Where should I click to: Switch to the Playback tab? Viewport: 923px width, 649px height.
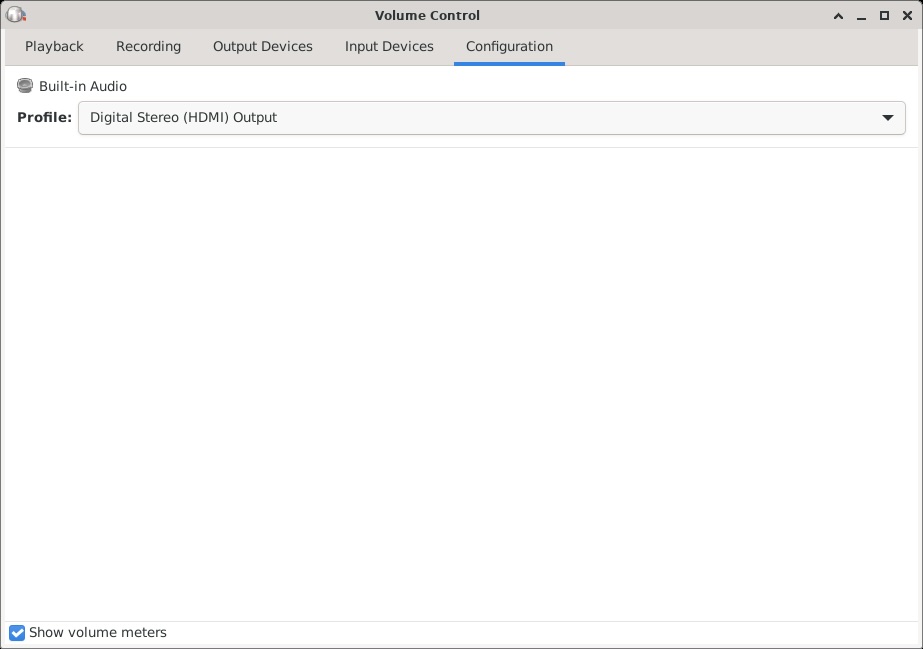coord(54,47)
